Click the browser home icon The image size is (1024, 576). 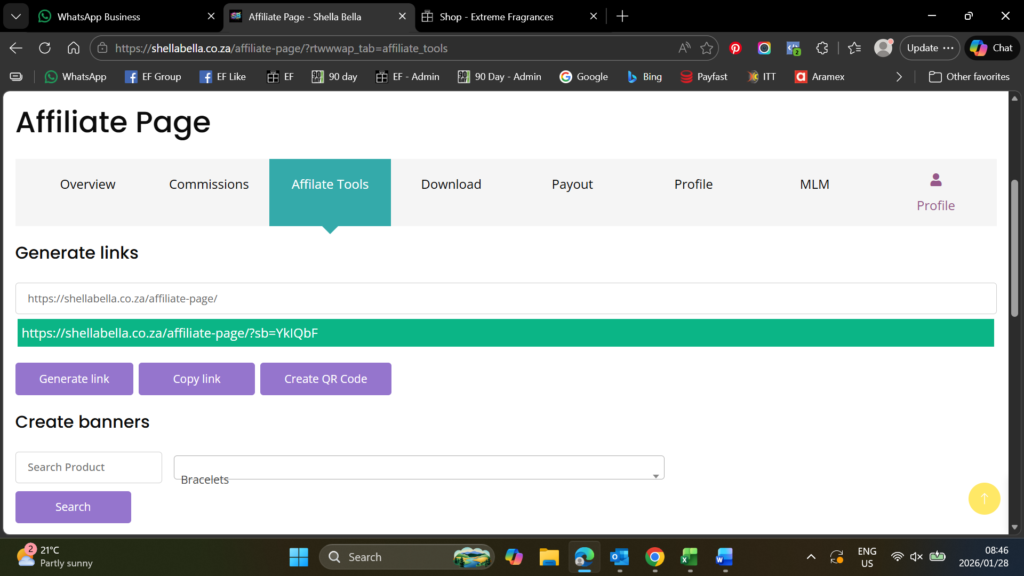coord(73,48)
